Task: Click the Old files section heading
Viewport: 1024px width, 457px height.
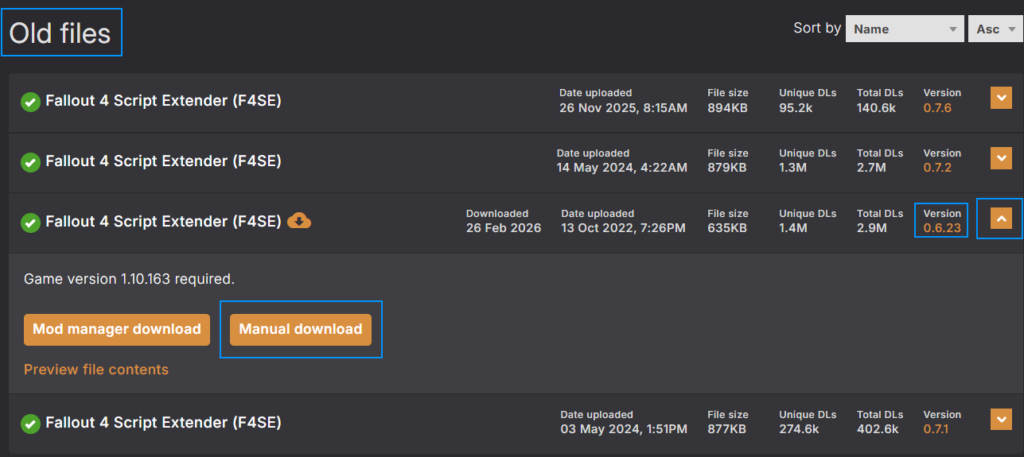Action: click(60, 34)
